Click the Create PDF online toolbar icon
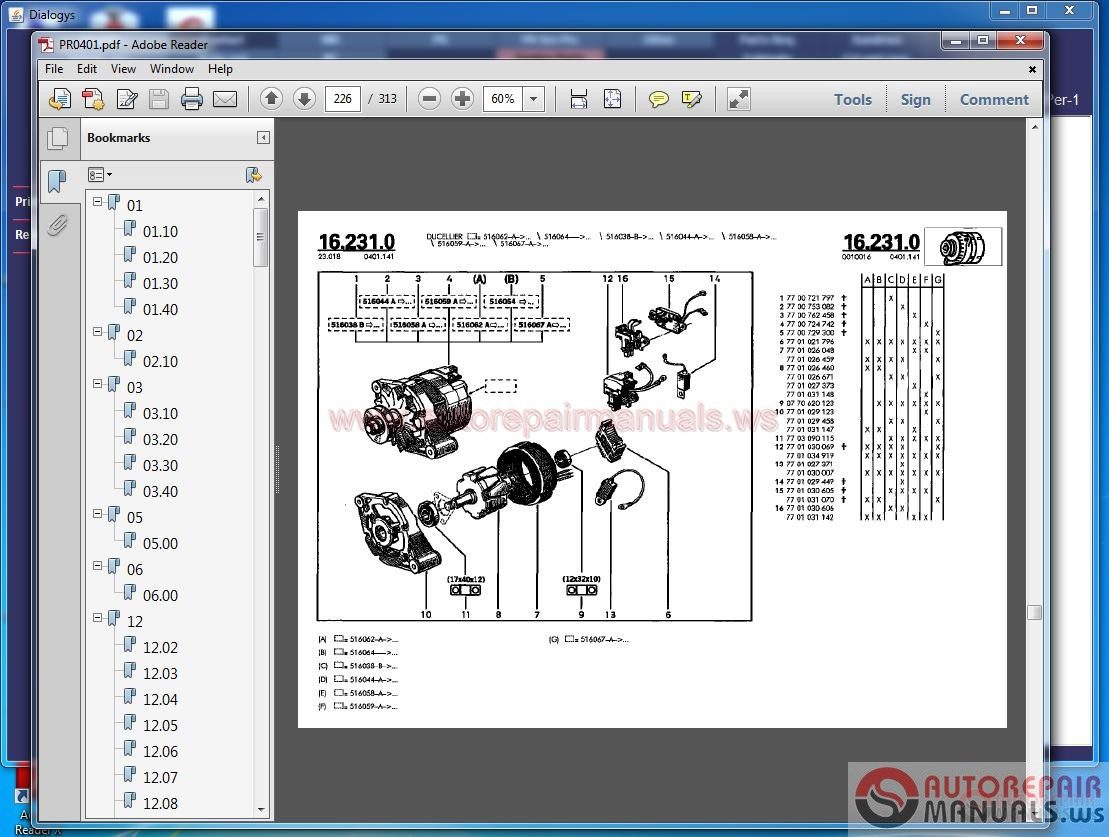The width and height of the screenshot is (1109, 837). pyautogui.click(x=59, y=99)
